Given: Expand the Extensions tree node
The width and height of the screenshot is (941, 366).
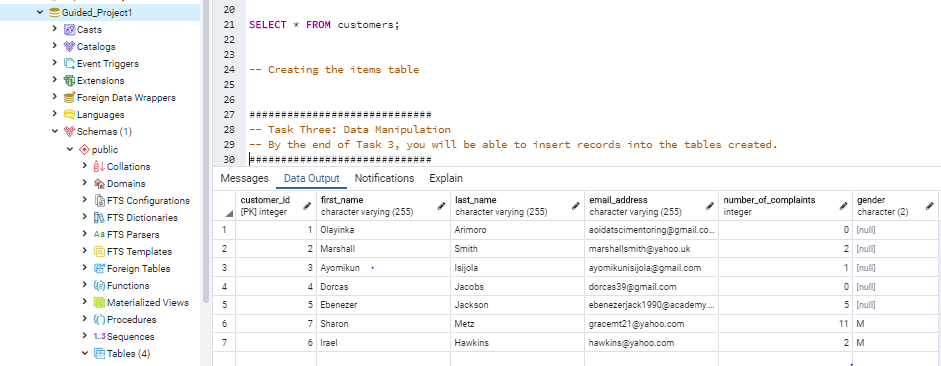Looking at the screenshot, I should (55, 80).
